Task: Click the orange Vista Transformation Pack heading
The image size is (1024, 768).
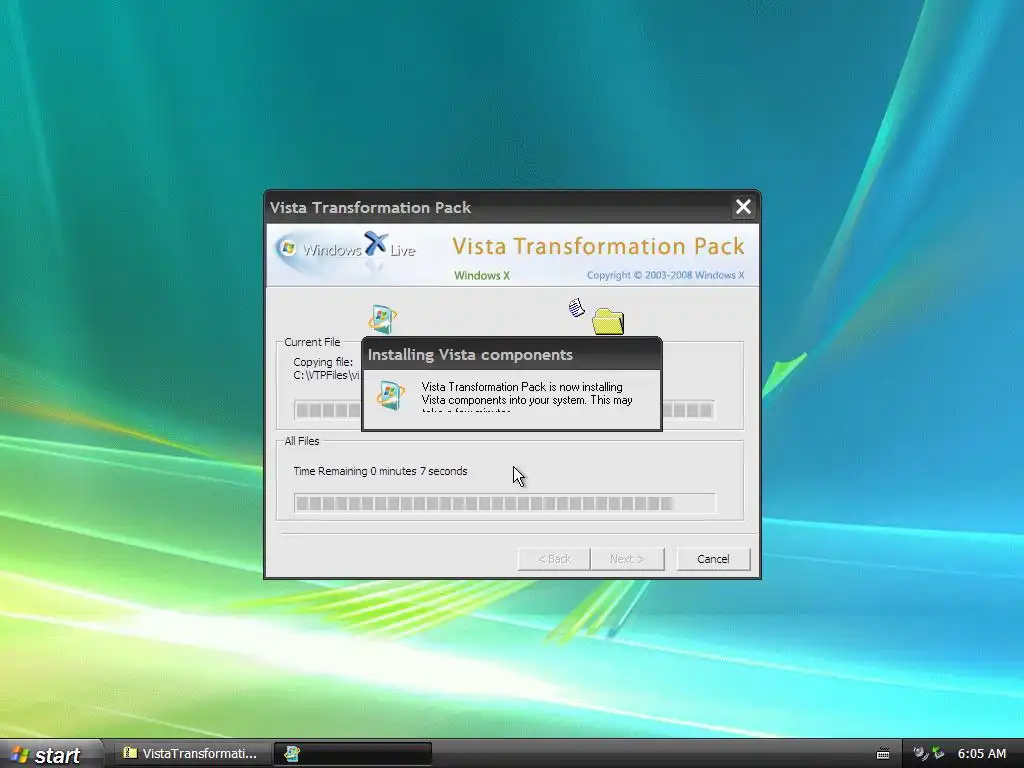Action: (x=598, y=246)
